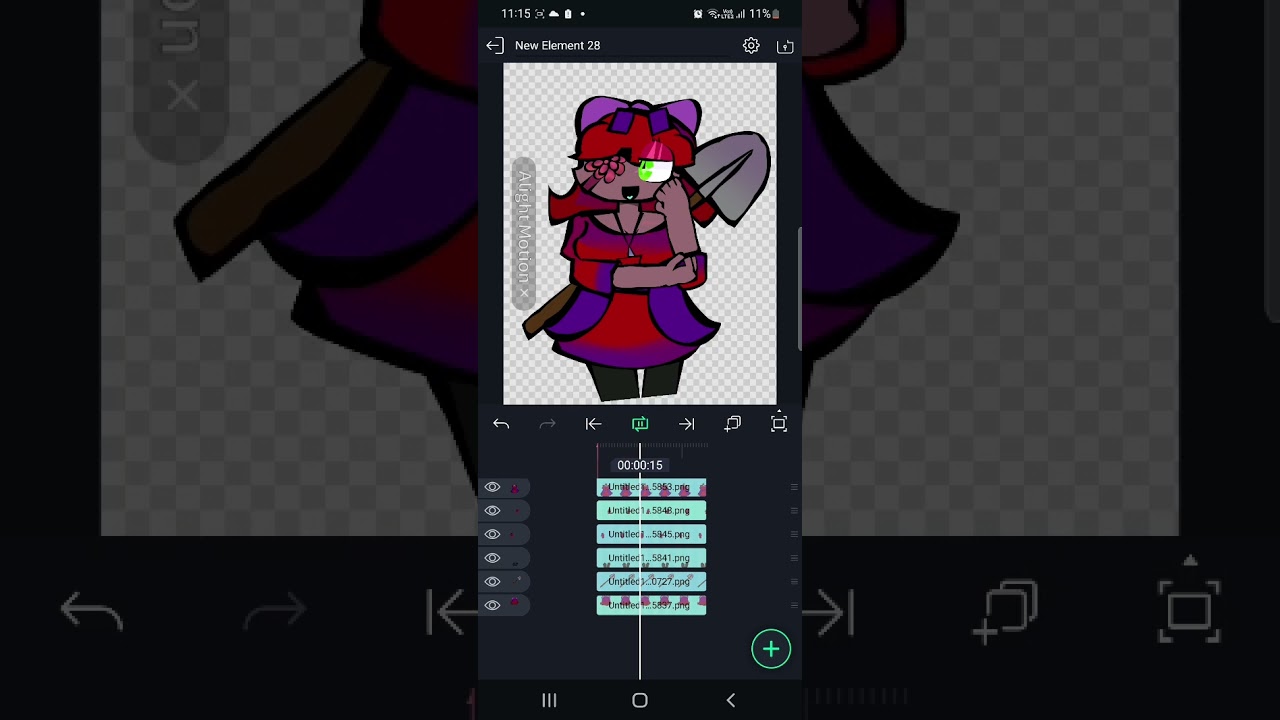Exit the element editor with back arrow
The image size is (1280, 720).
pyautogui.click(x=495, y=45)
